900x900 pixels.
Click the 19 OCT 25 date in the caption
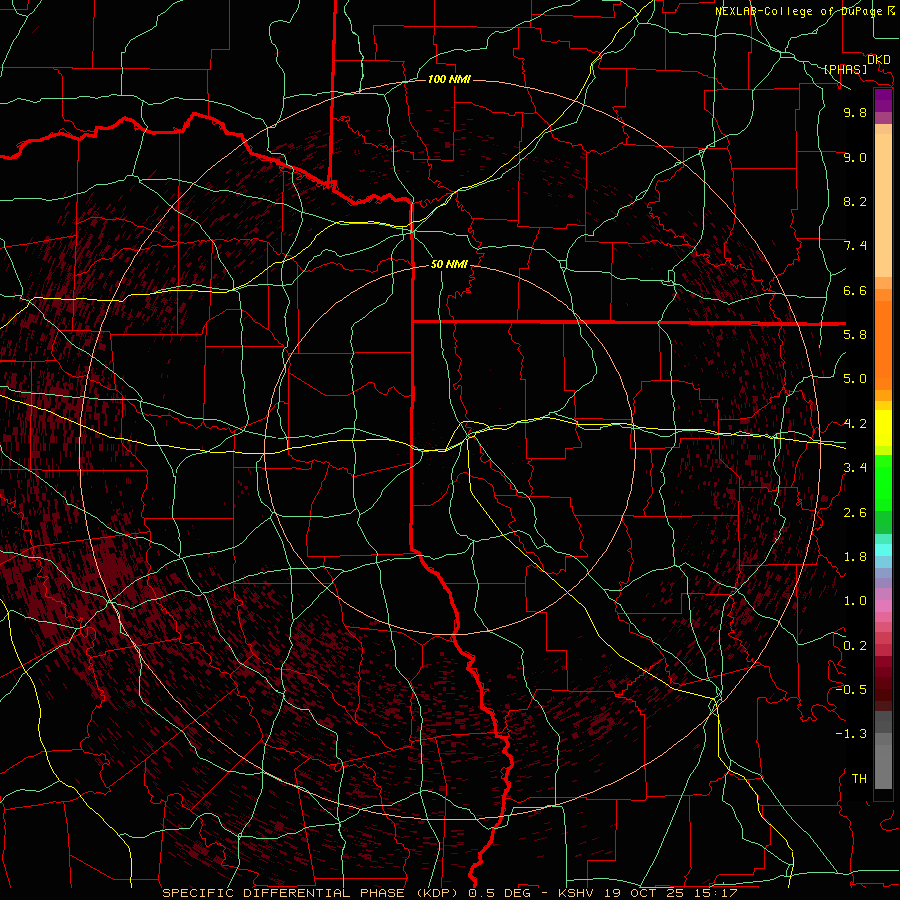(643, 893)
